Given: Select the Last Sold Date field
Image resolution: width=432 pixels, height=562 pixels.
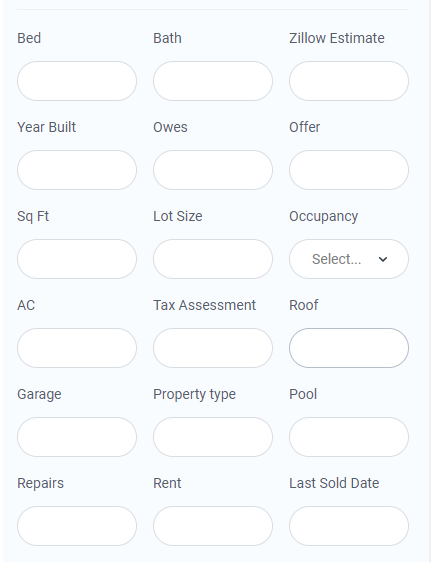Looking at the screenshot, I should pyautogui.click(x=349, y=526).
